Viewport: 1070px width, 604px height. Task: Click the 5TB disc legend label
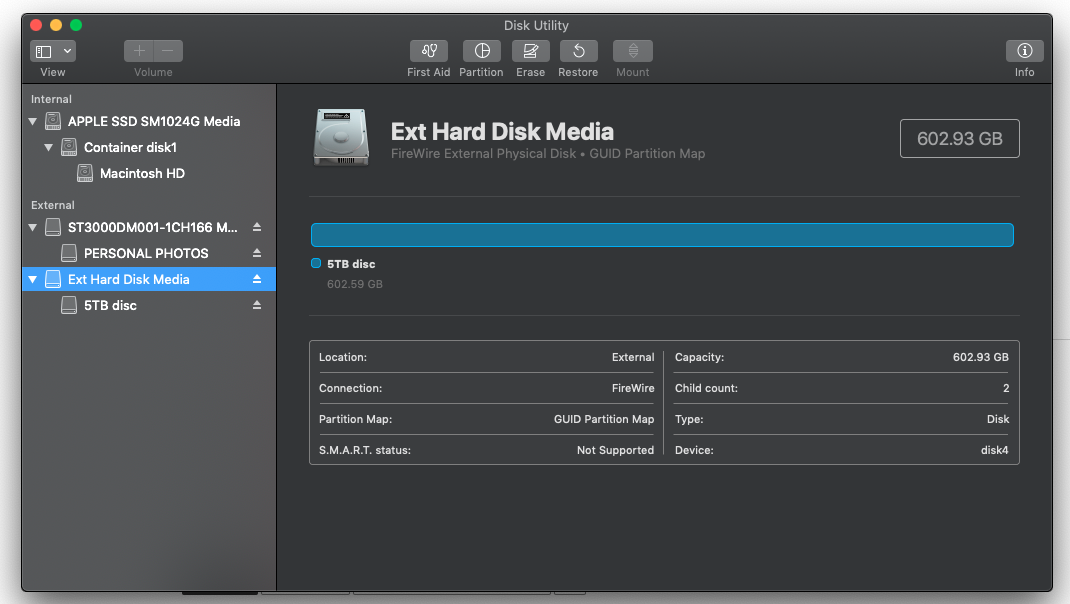point(351,264)
